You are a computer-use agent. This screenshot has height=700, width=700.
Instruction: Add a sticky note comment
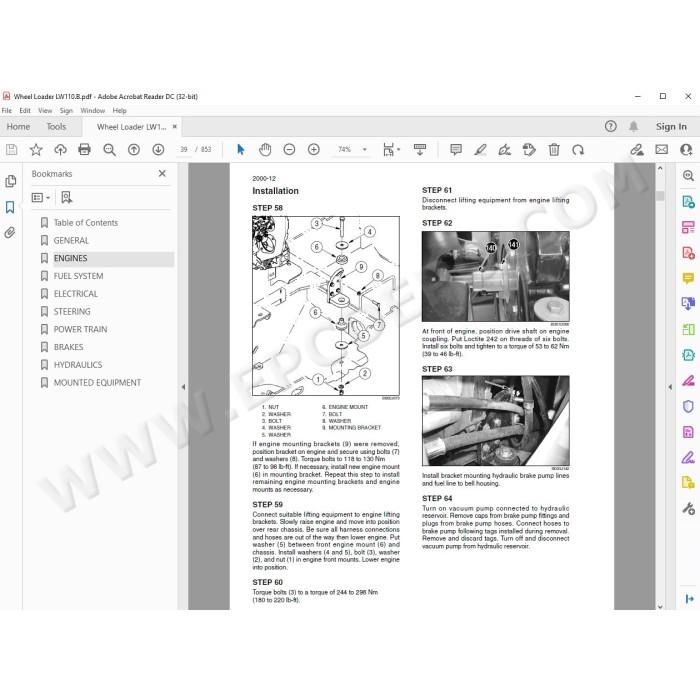point(456,150)
